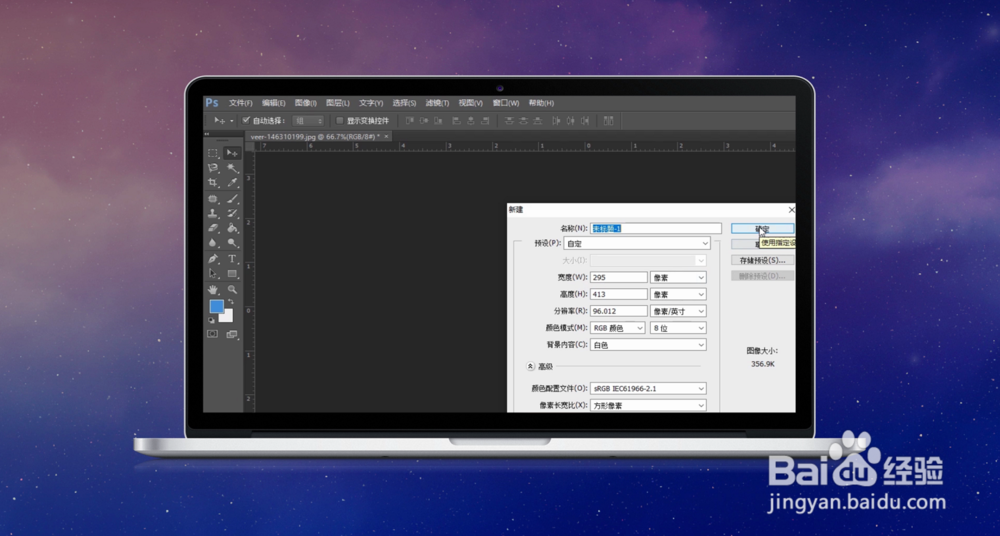Open the height unit dropdown 像素
The image size is (1000, 536).
pyautogui.click(x=678, y=294)
